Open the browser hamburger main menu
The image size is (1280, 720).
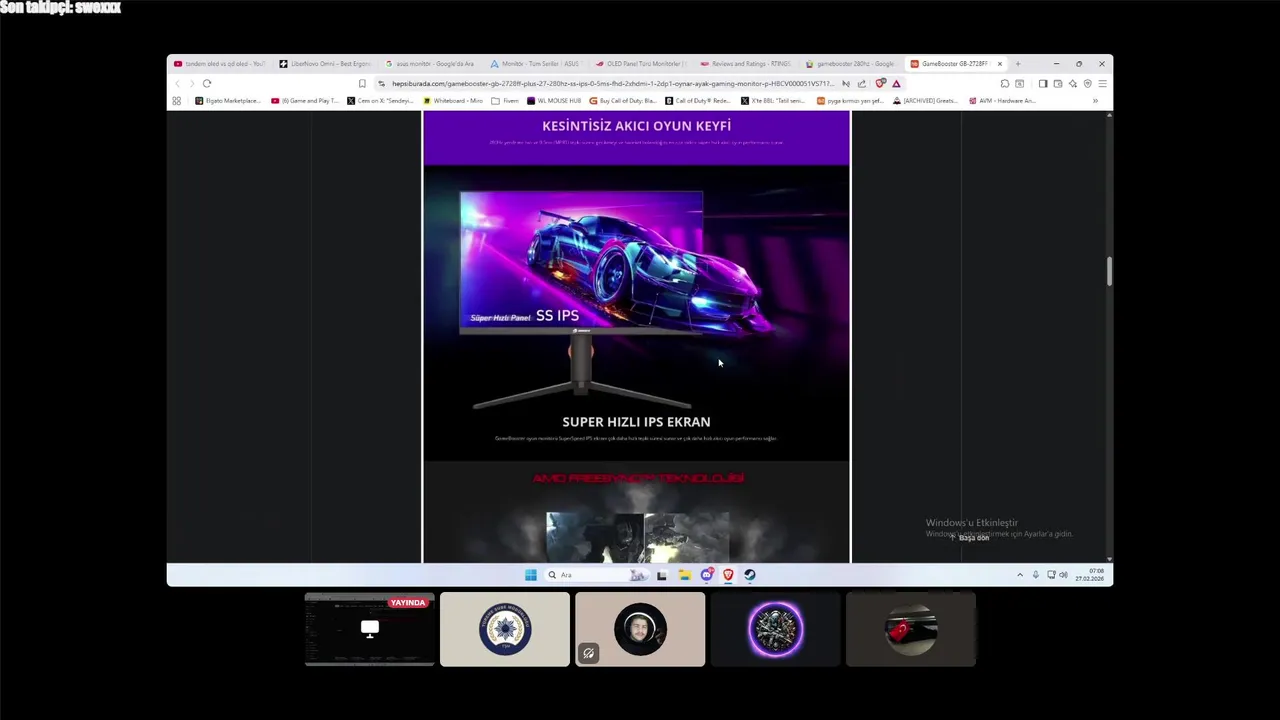1102,84
